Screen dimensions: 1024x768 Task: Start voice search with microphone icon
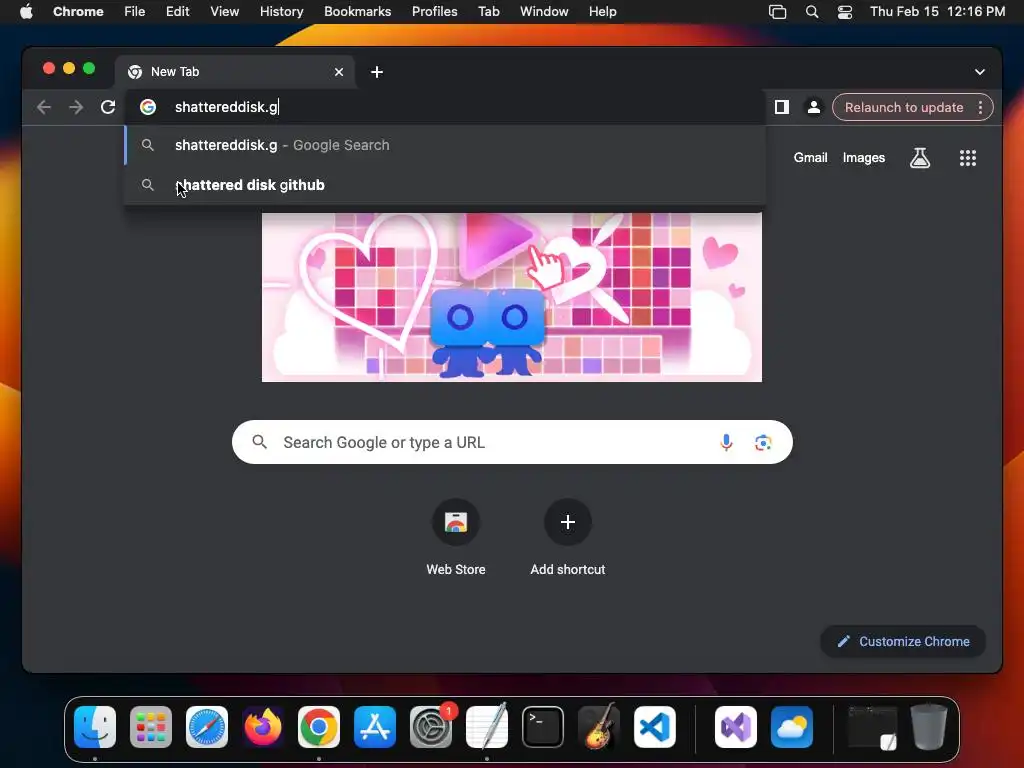point(726,442)
